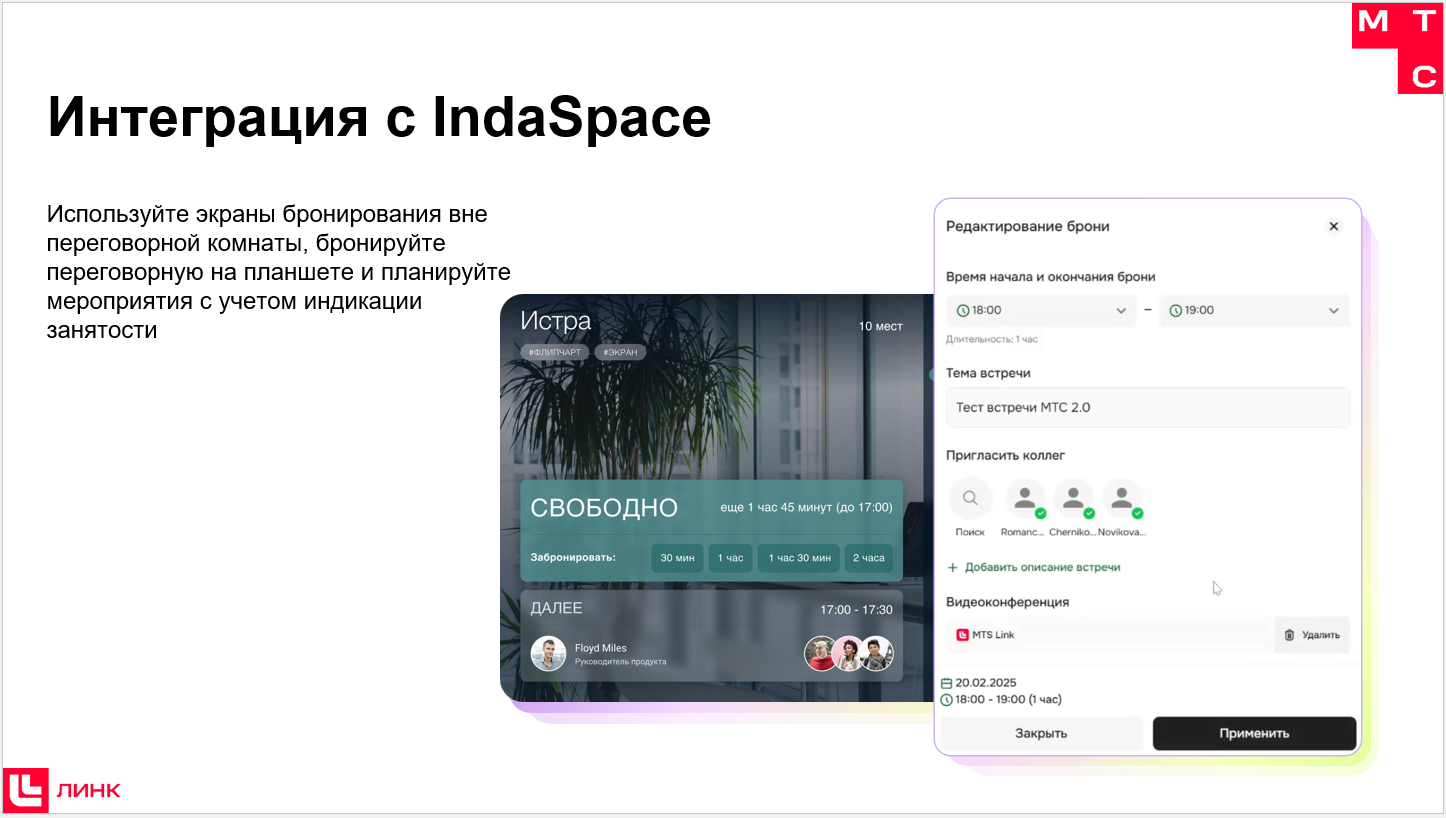Click the Истра room title
The width and height of the screenshot is (1446, 818).
coord(556,321)
